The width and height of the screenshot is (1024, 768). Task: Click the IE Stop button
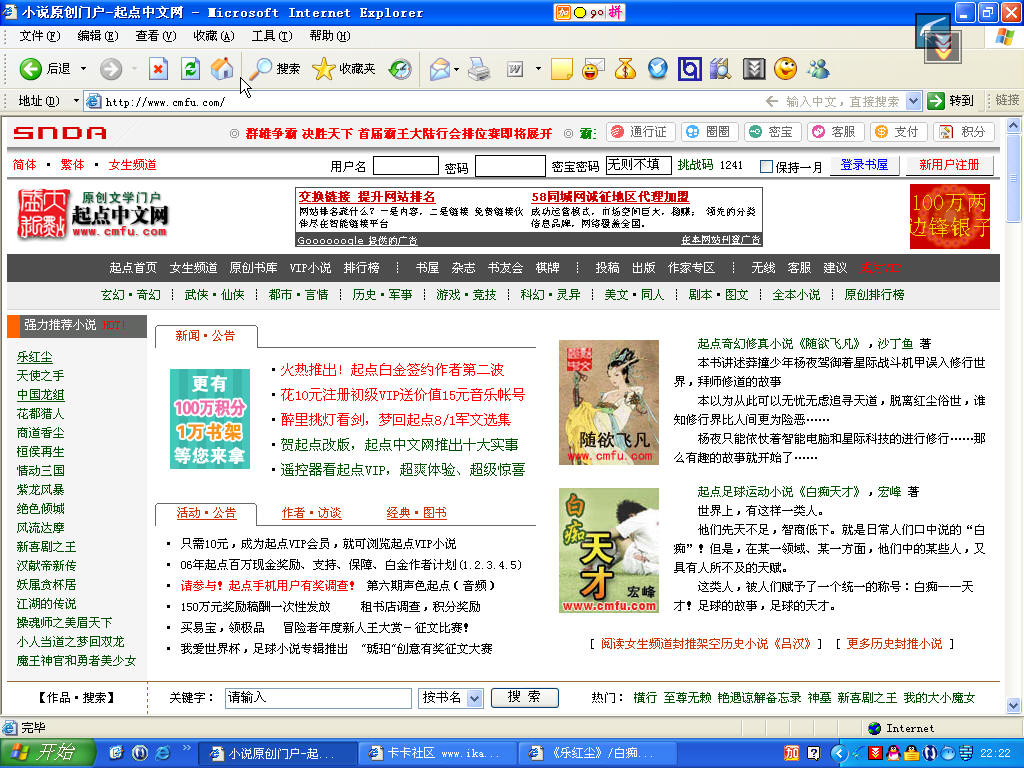click(158, 69)
